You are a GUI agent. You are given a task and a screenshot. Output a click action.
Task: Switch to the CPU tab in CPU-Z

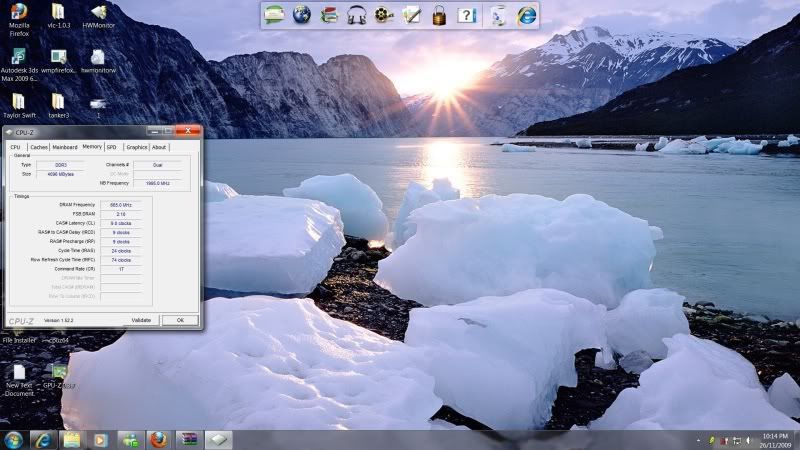click(15, 147)
